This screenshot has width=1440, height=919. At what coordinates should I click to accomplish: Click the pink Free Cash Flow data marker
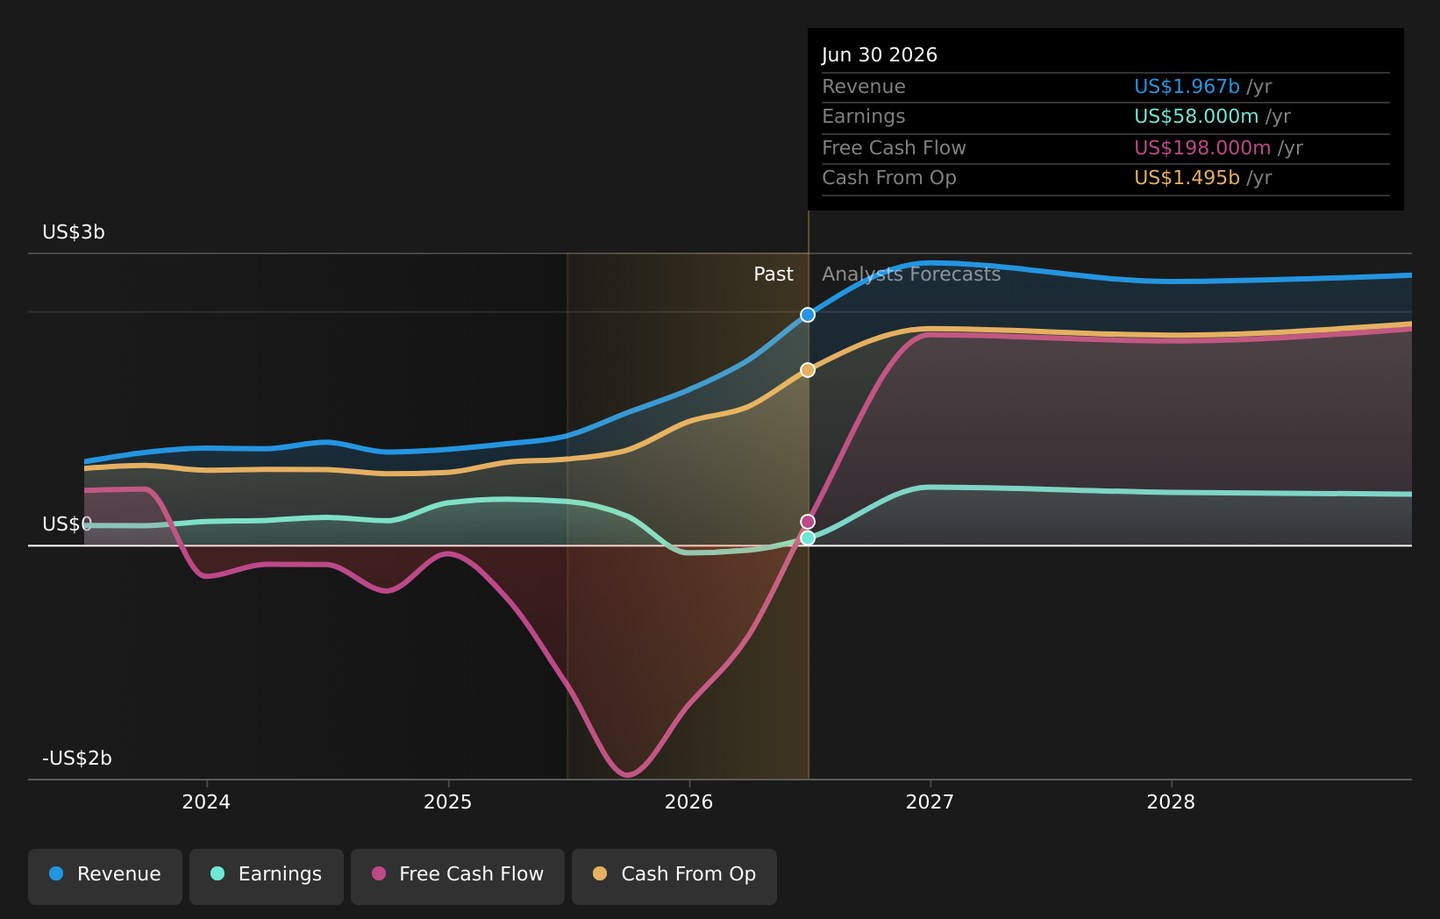click(x=808, y=522)
